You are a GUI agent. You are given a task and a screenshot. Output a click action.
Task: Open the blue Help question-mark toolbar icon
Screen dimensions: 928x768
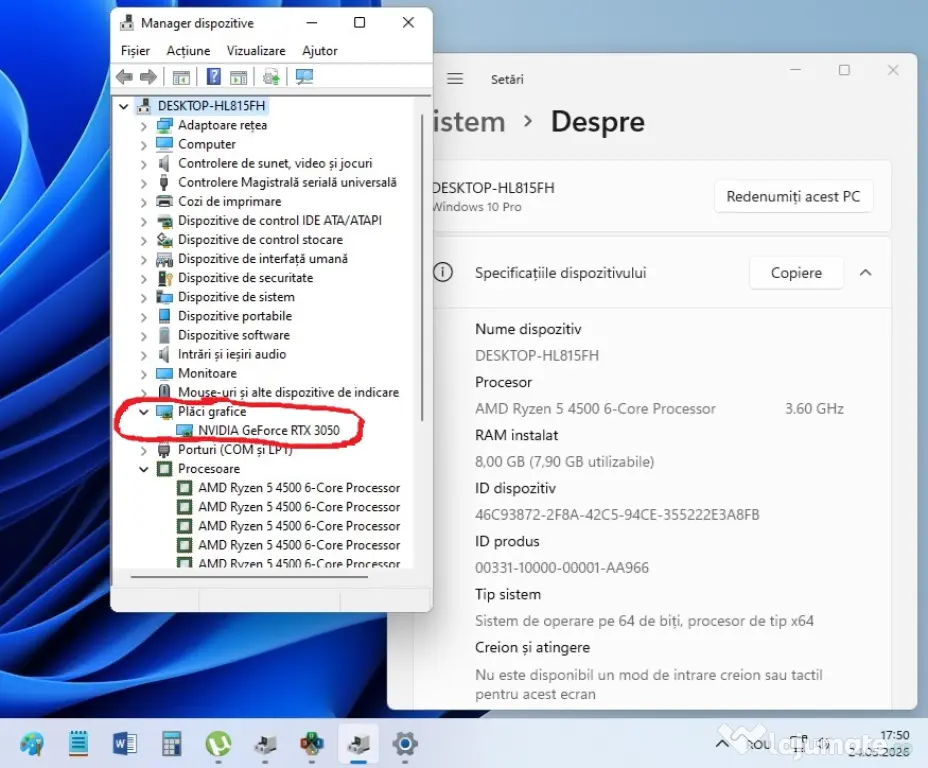(214, 76)
